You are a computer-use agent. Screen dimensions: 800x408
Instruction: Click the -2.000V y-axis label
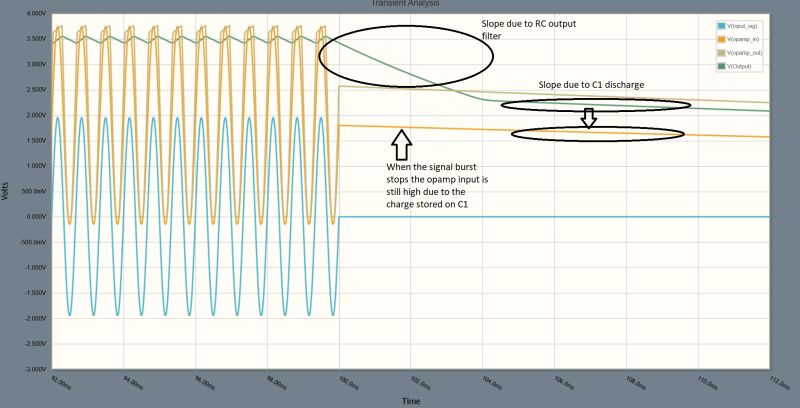[36, 318]
